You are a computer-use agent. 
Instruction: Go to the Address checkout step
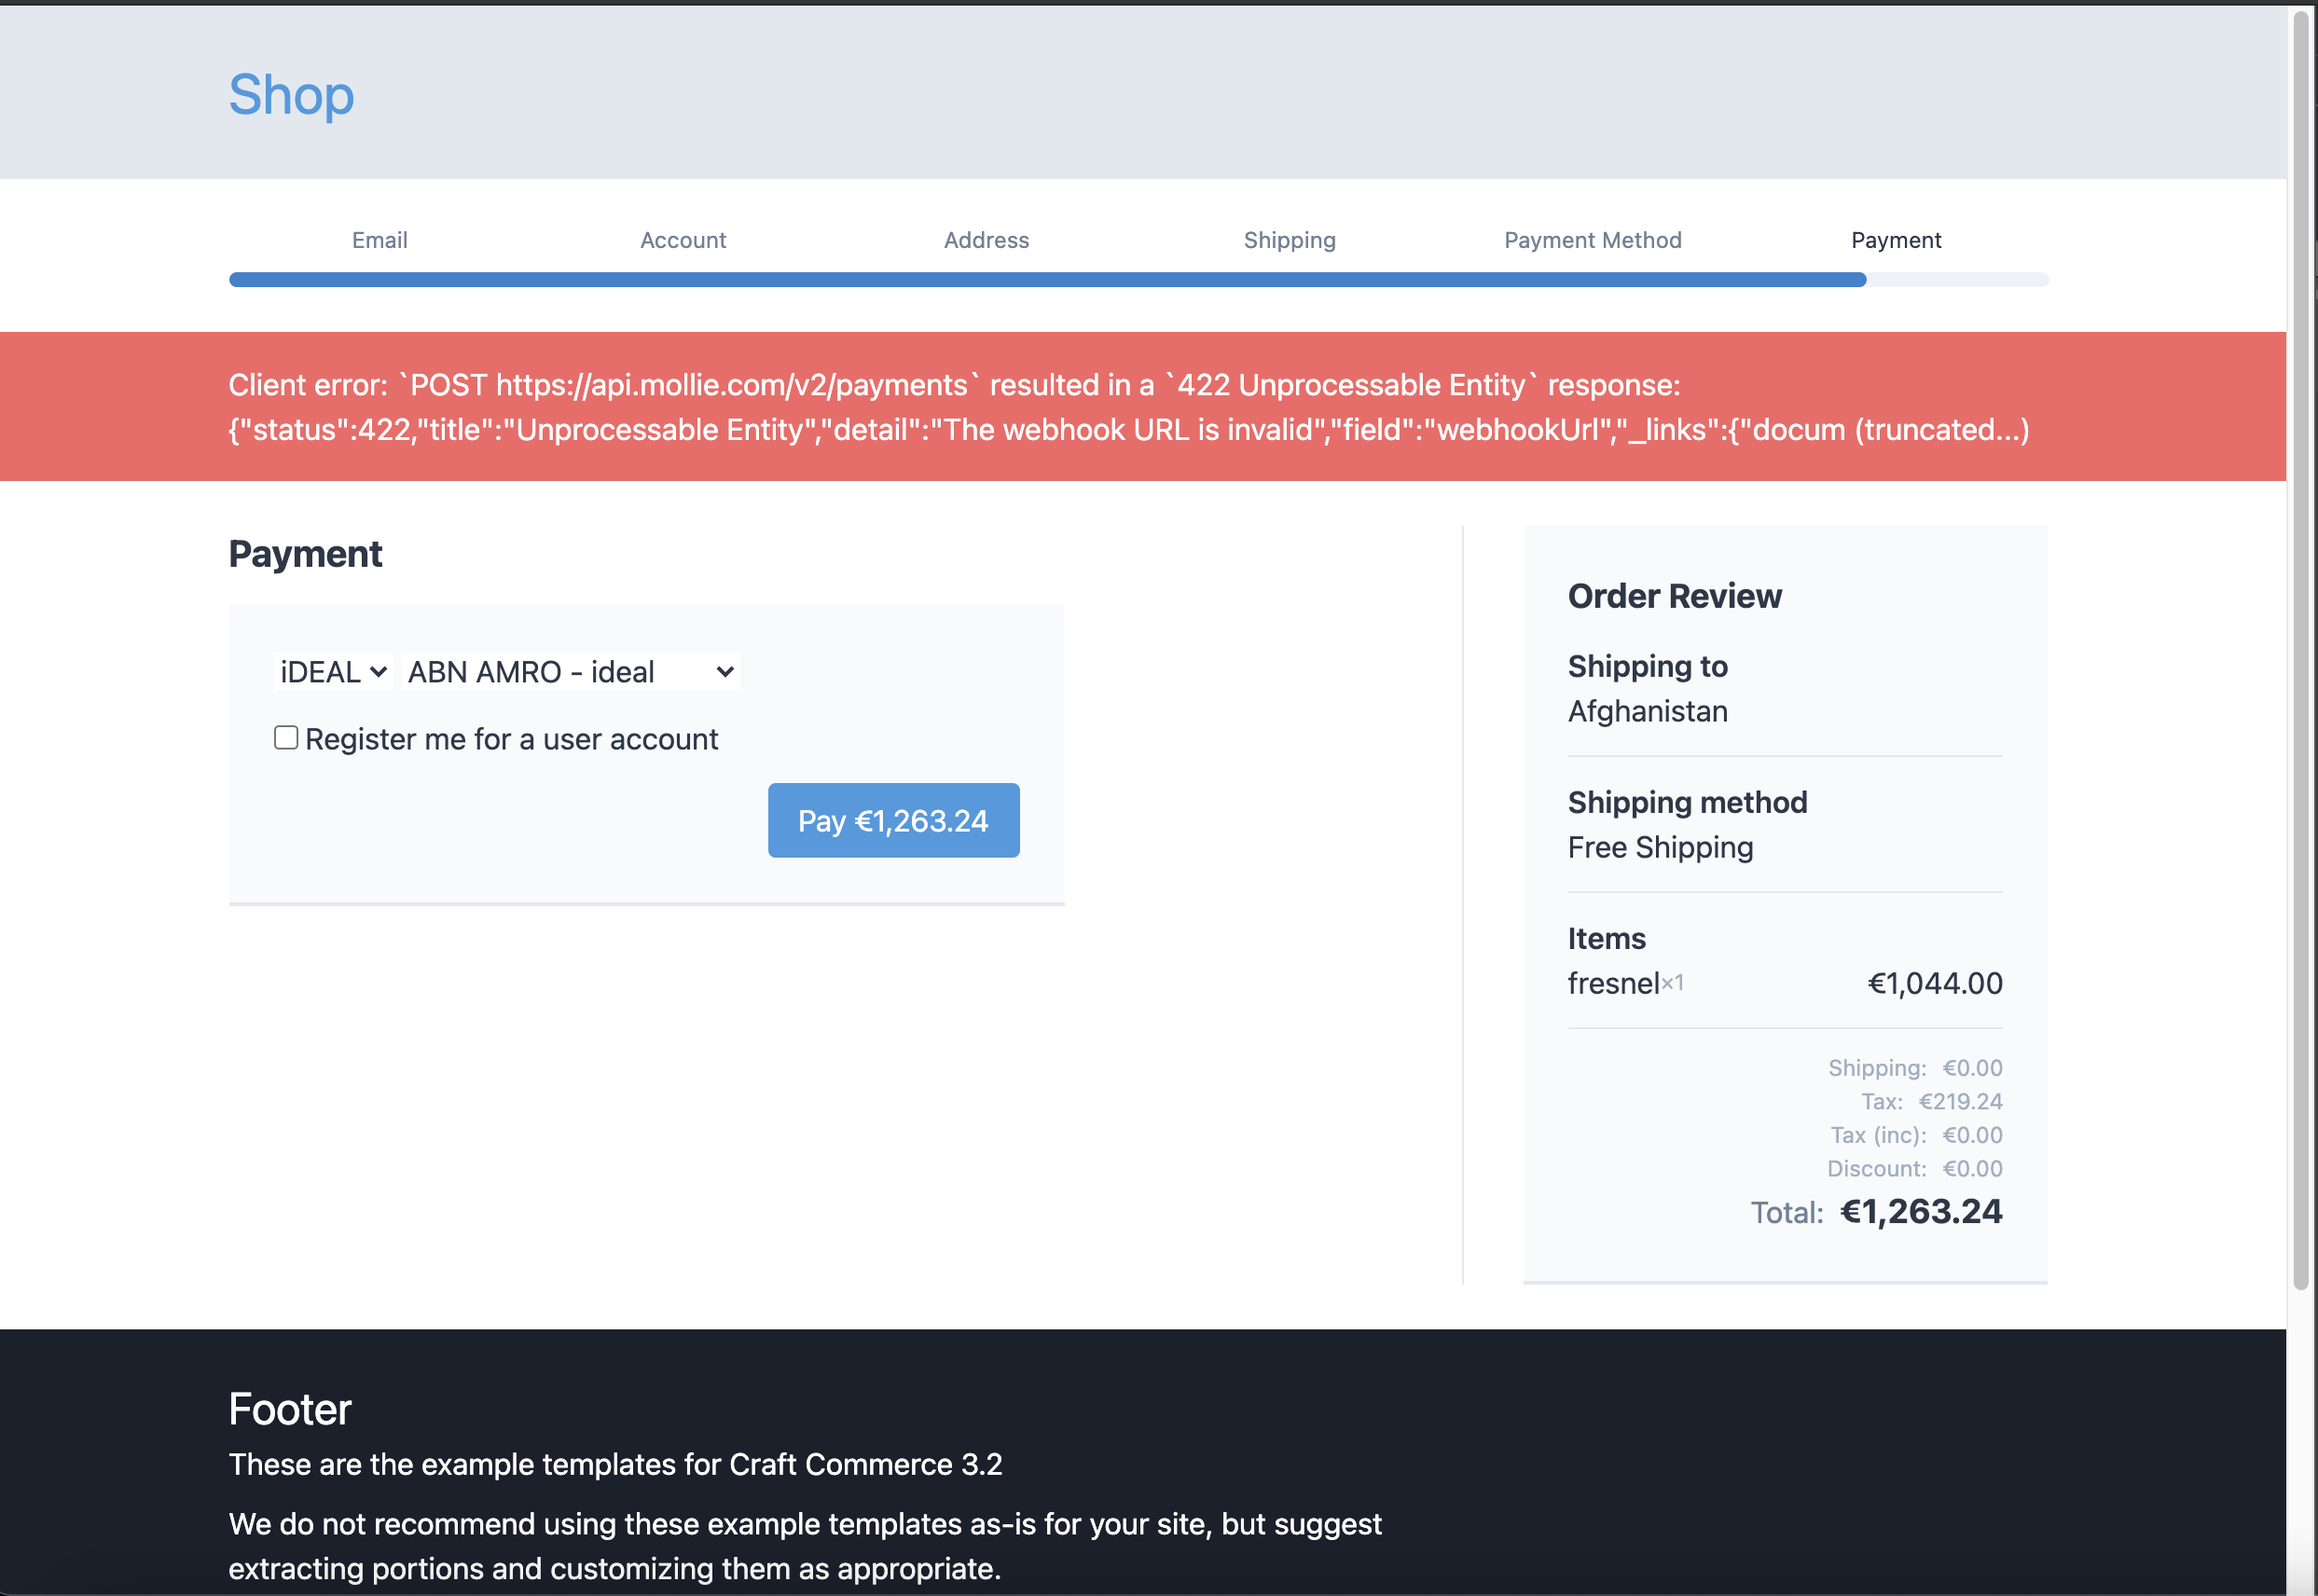point(986,240)
